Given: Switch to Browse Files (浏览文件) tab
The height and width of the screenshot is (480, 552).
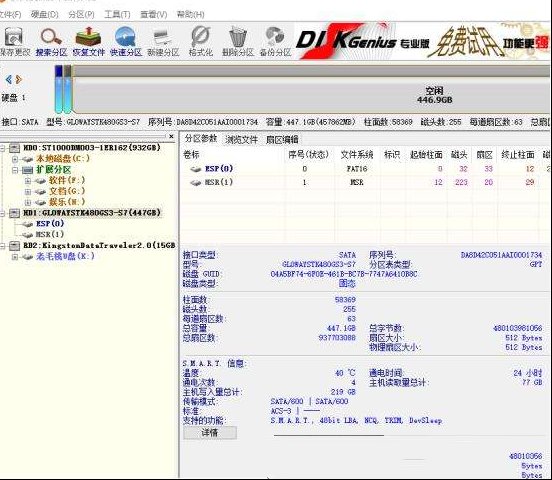Looking at the screenshot, I should click(x=242, y=140).
